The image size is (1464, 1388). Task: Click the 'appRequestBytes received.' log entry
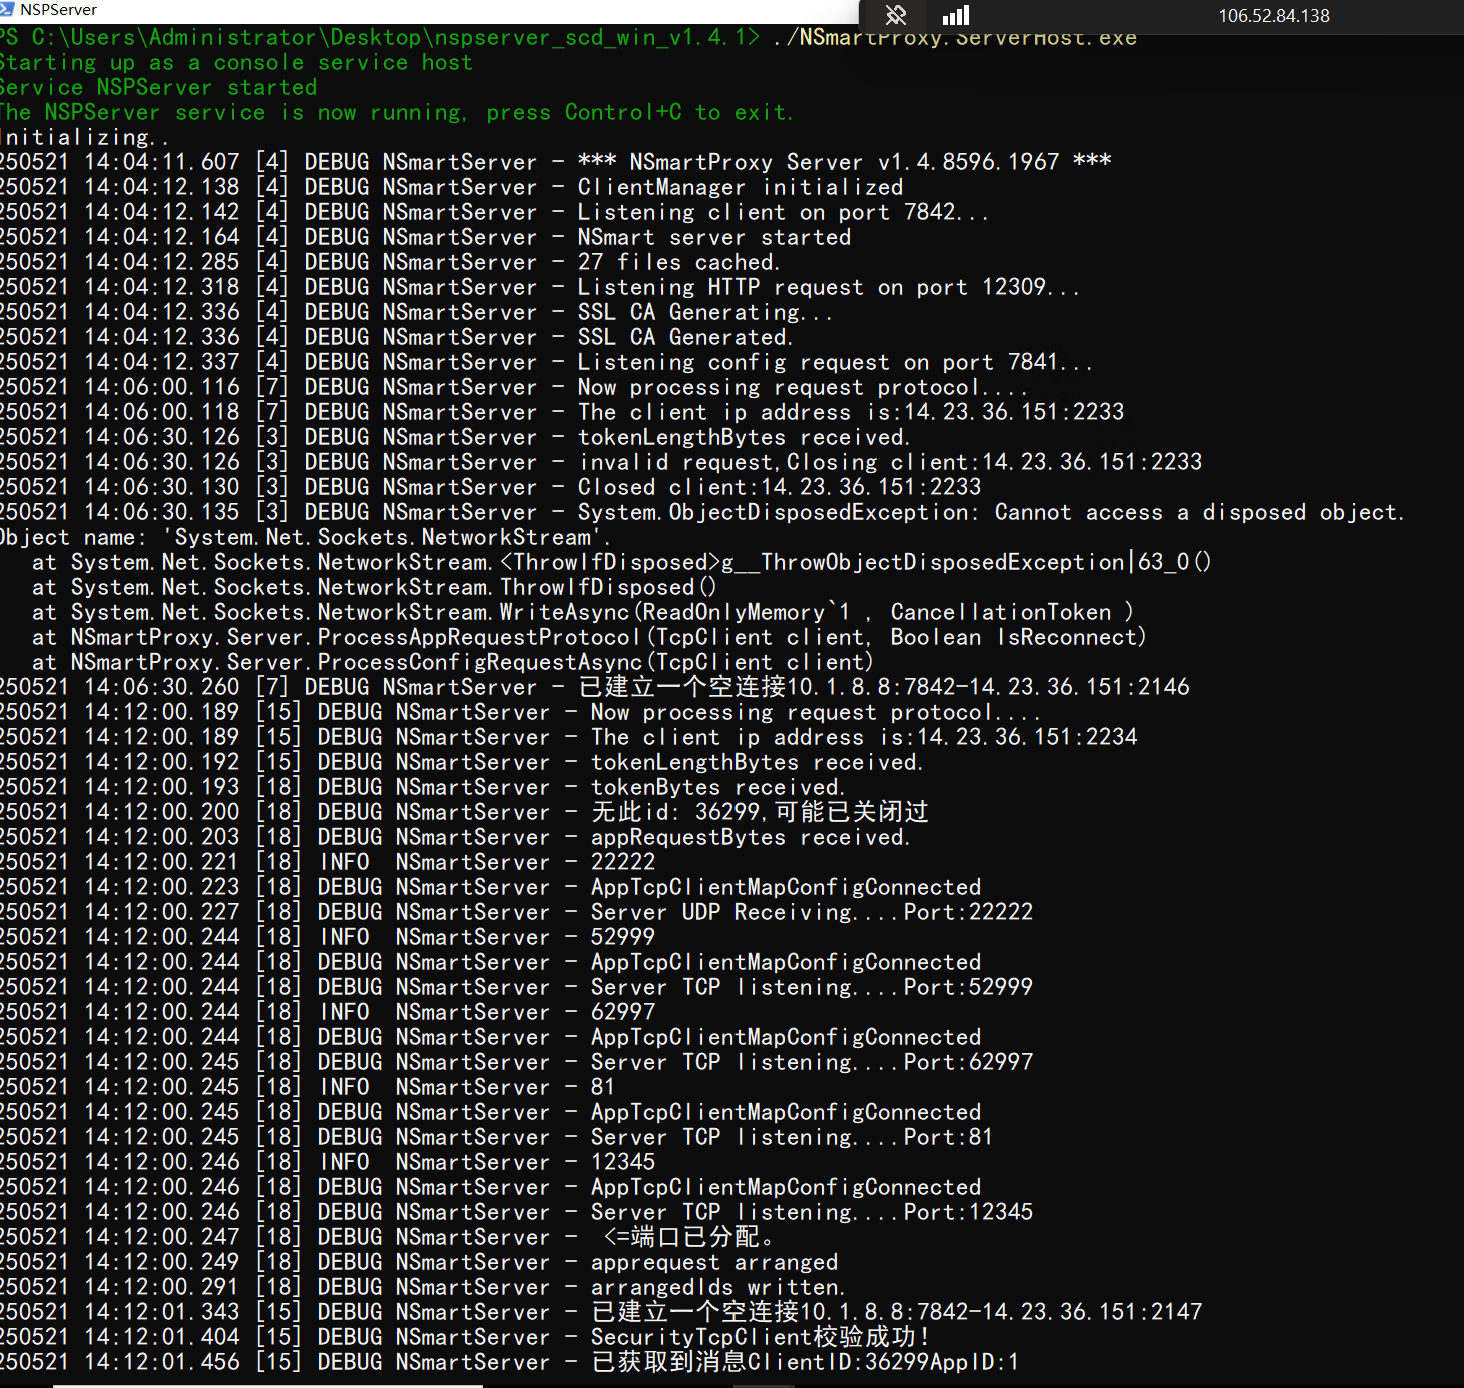455,838
